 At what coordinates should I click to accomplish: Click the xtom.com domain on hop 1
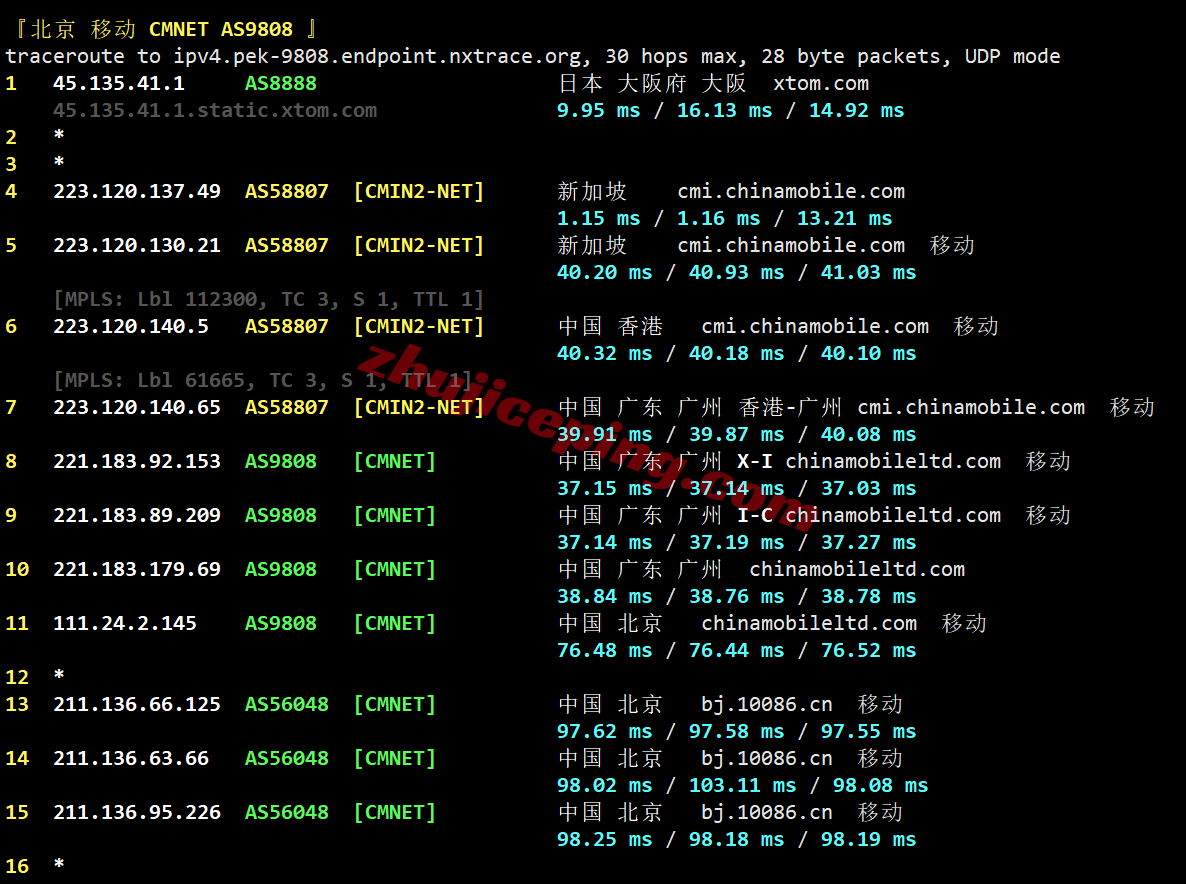click(x=821, y=83)
